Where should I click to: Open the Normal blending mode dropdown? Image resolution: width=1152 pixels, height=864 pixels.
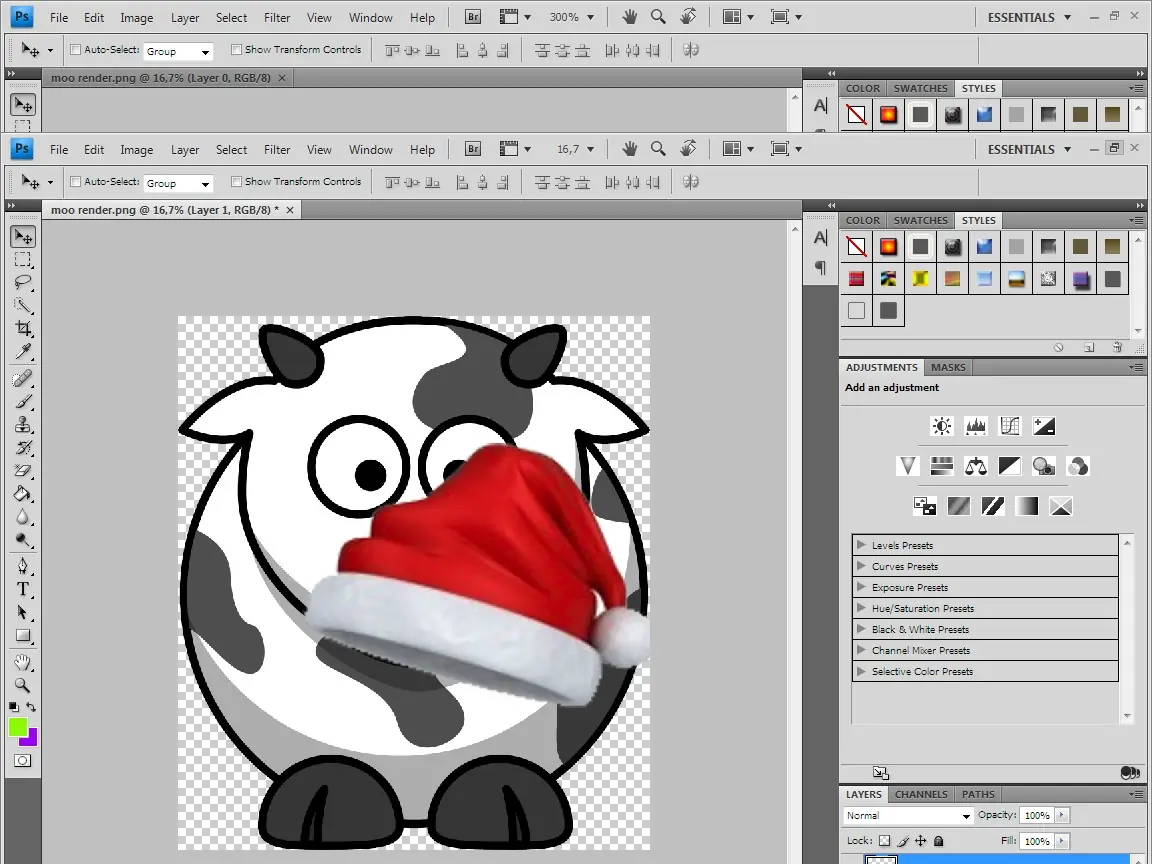pyautogui.click(x=908, y=816)
